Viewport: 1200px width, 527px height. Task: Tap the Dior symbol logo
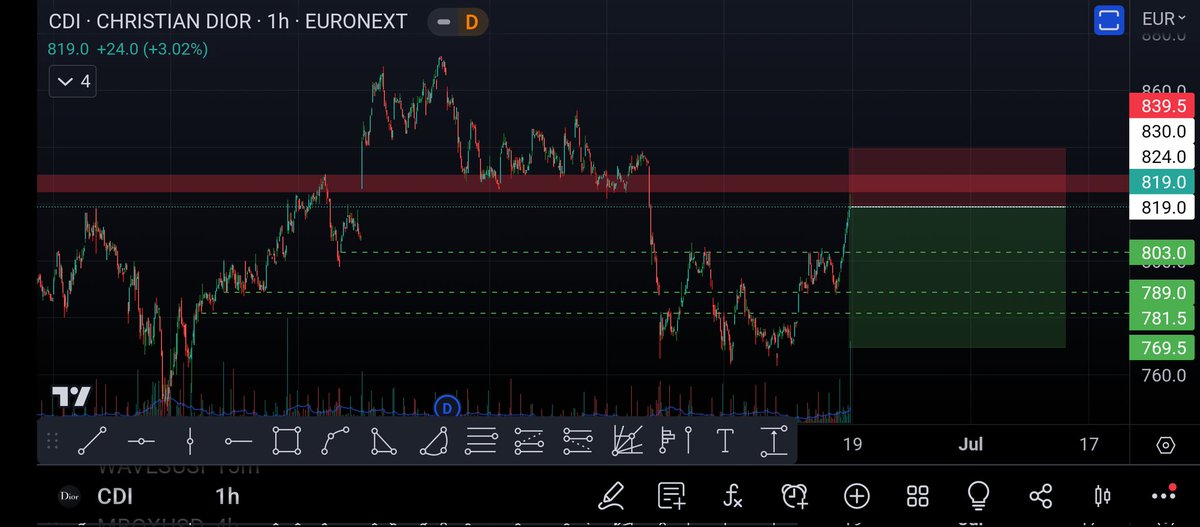click(70, 496)
